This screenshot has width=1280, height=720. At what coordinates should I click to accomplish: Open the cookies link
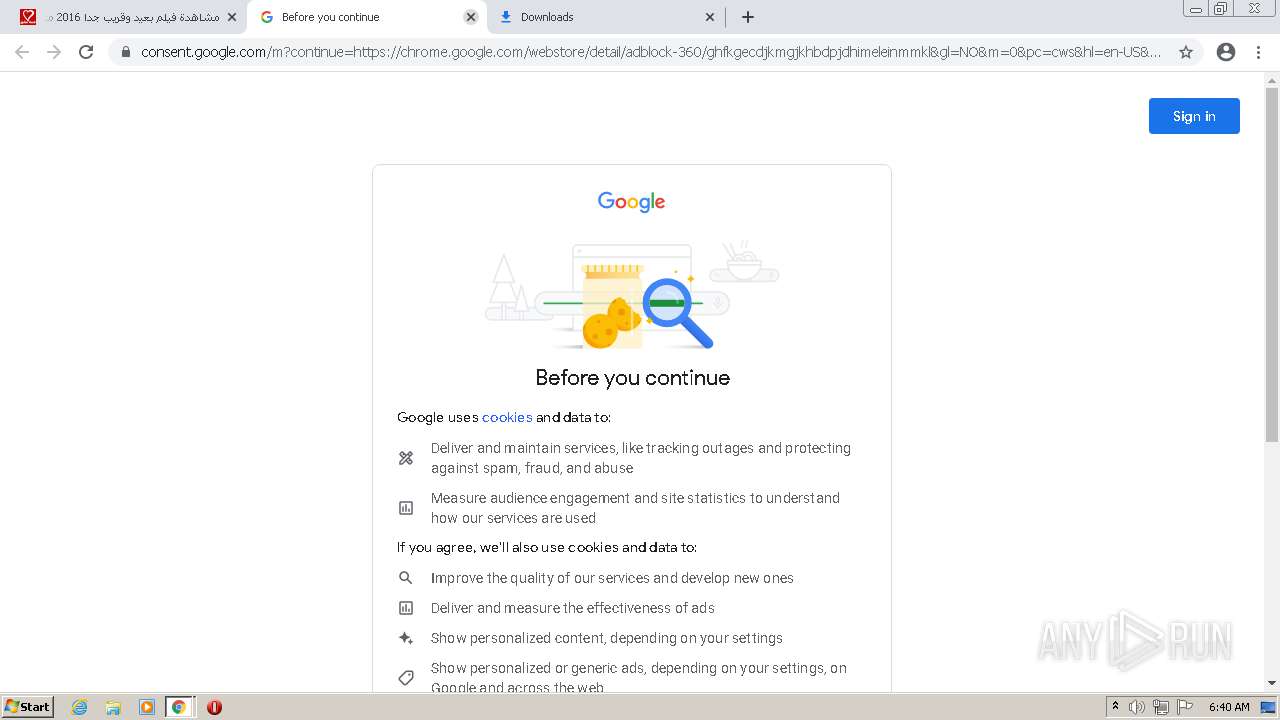[507, 417]
